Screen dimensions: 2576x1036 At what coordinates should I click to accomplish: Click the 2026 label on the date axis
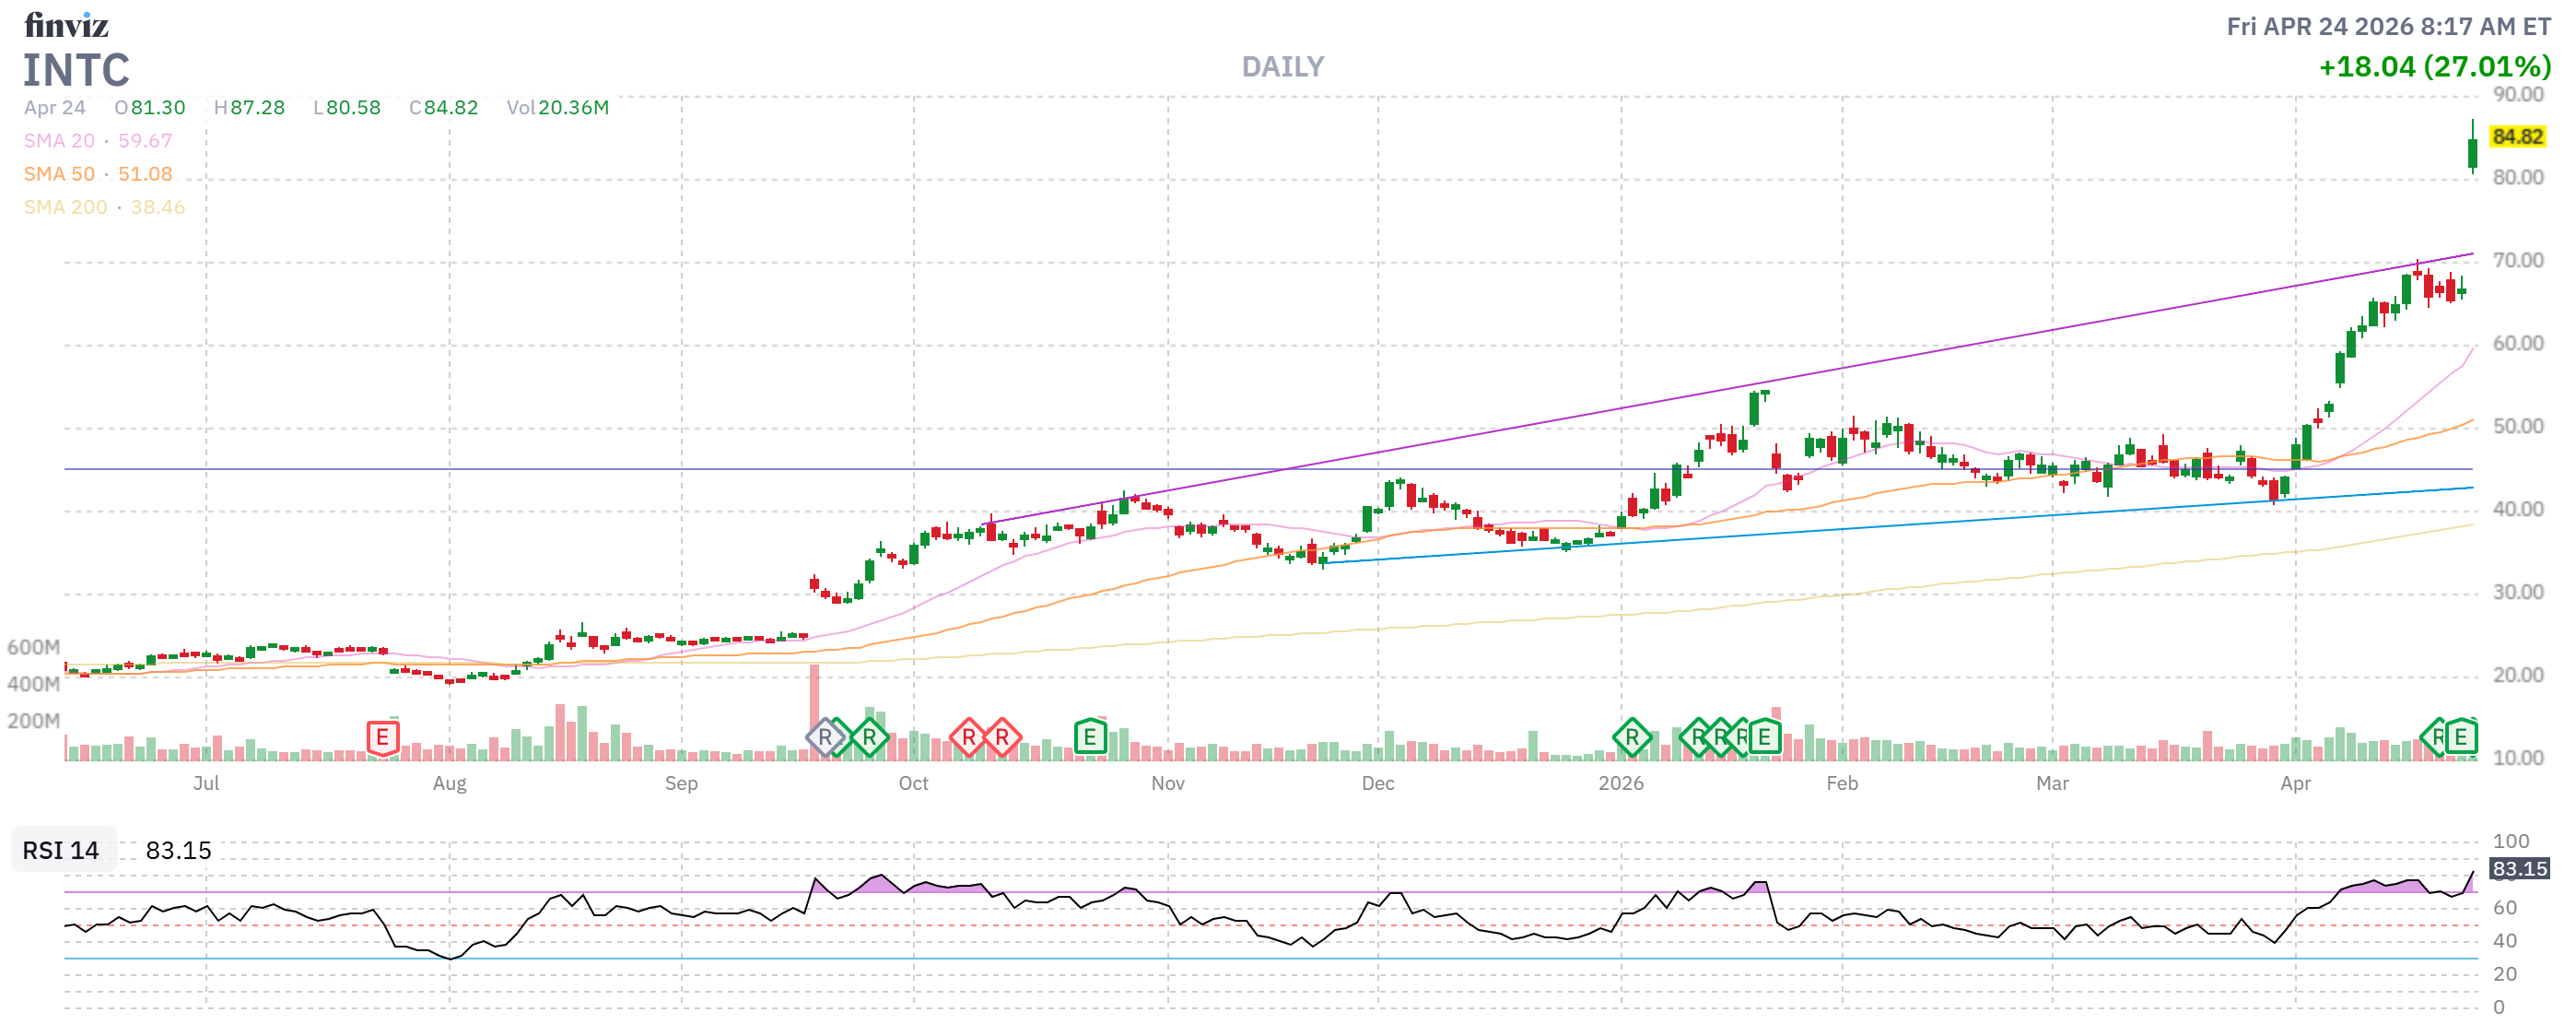1620,783
